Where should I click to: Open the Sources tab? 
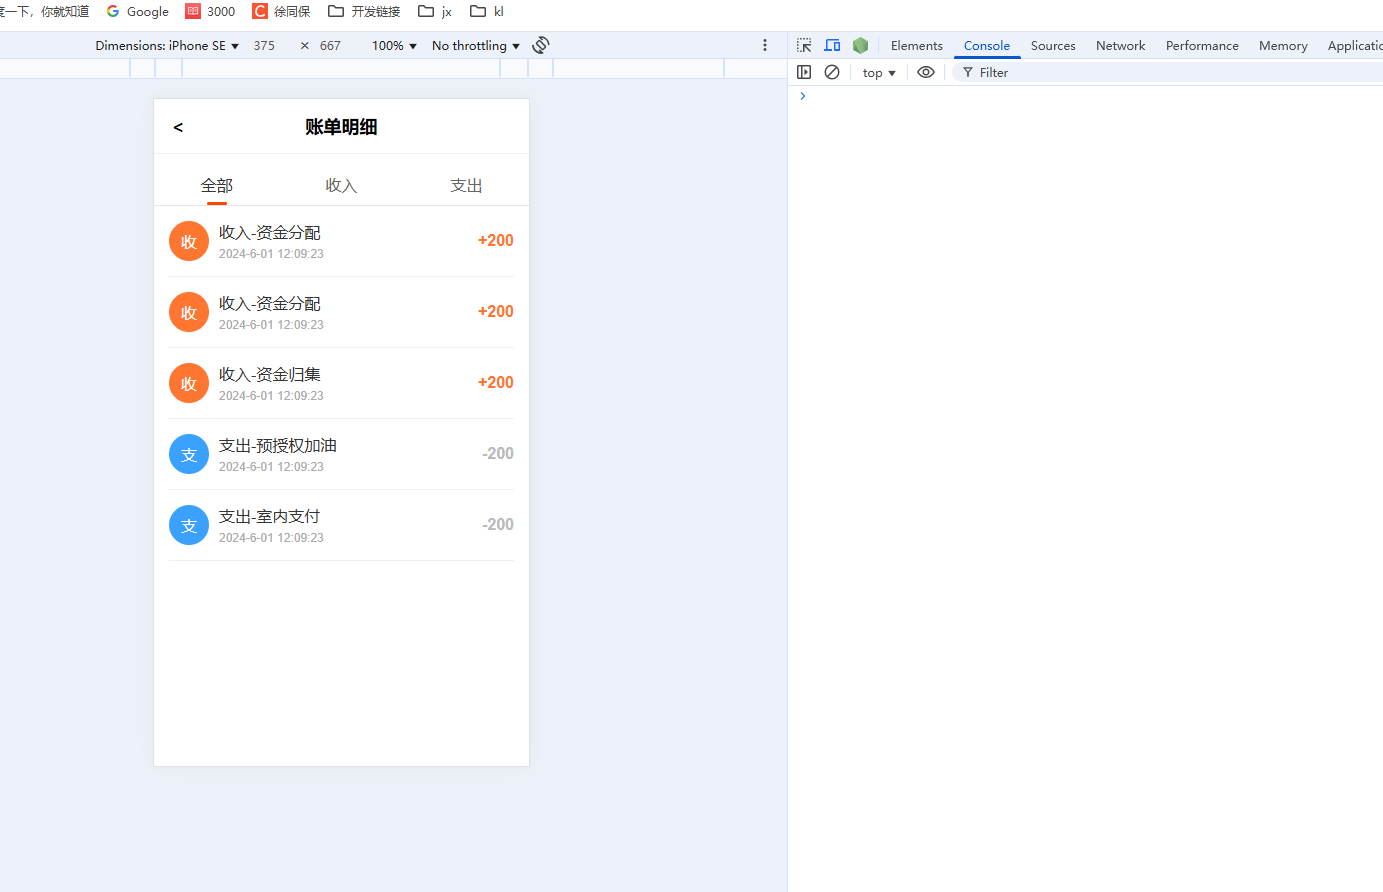tap(1053, 45)
